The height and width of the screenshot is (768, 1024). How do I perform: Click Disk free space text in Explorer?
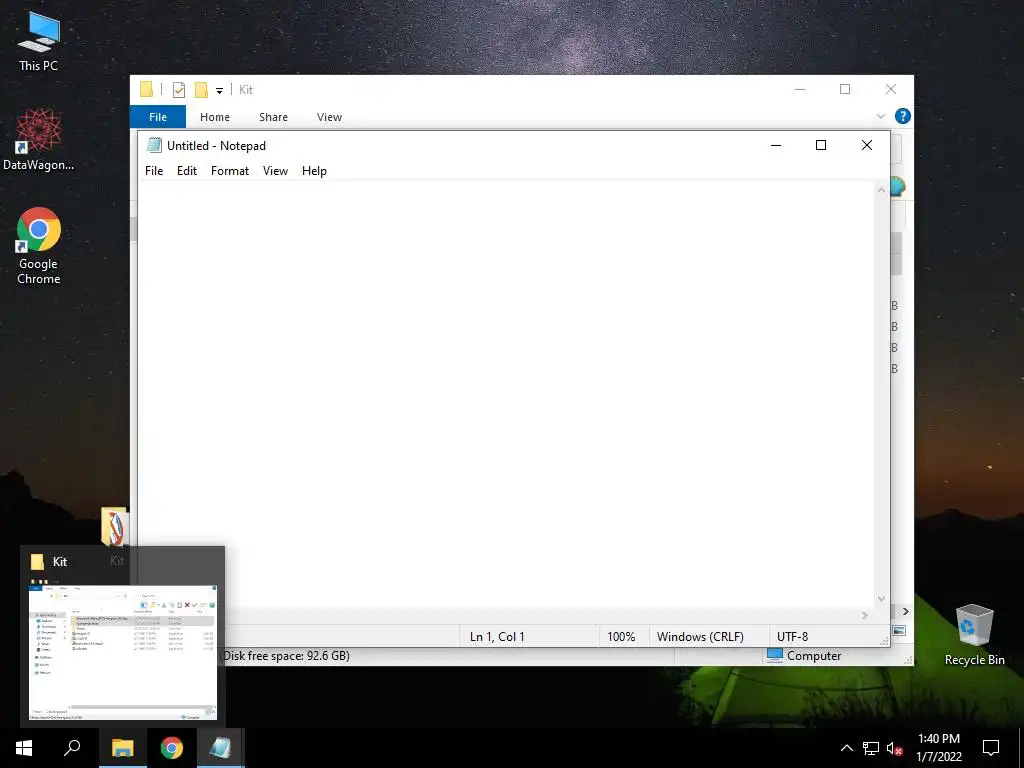click(x=287, y=656)
